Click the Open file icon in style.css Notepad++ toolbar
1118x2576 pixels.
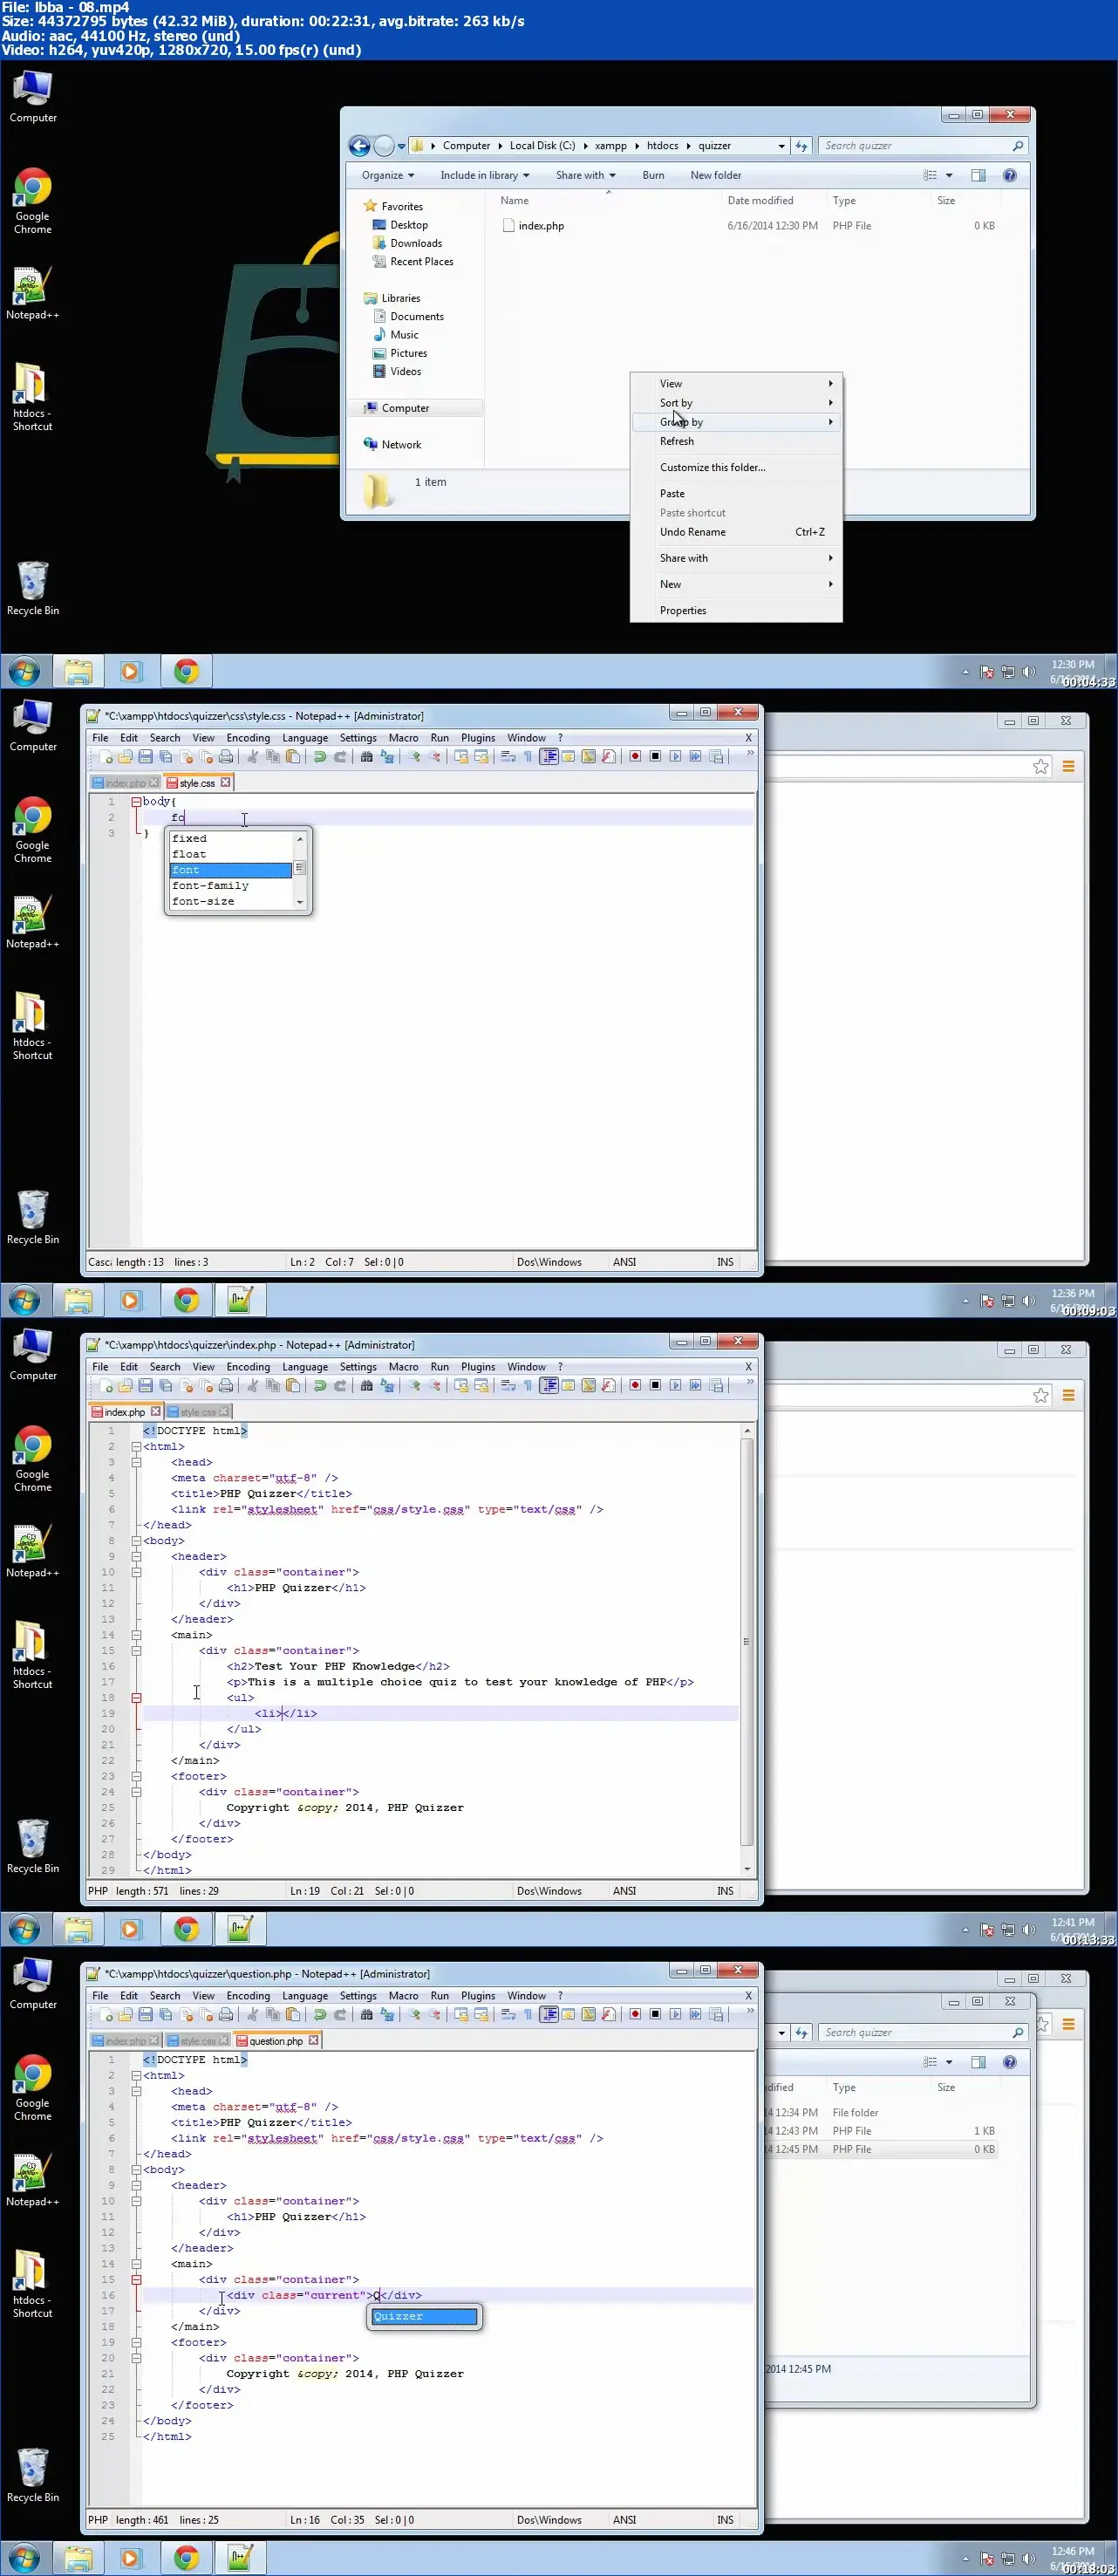pos(126,757)
